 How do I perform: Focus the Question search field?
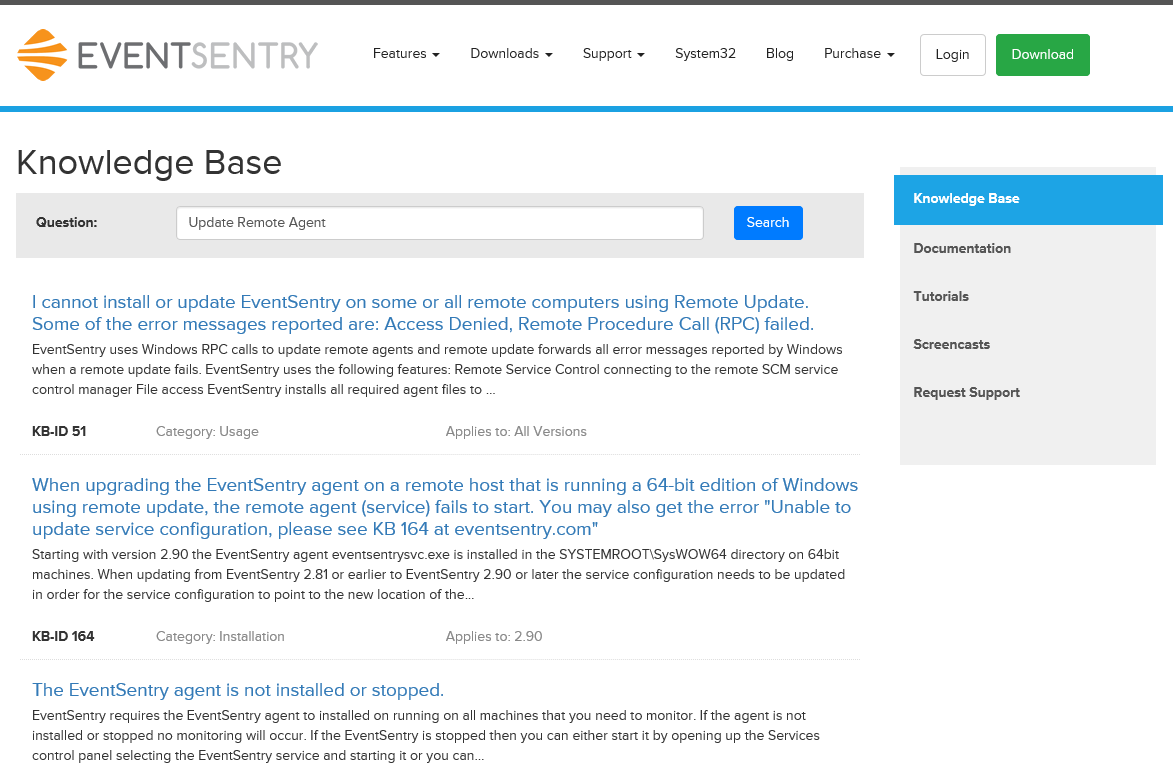click(x=440, y=223)
